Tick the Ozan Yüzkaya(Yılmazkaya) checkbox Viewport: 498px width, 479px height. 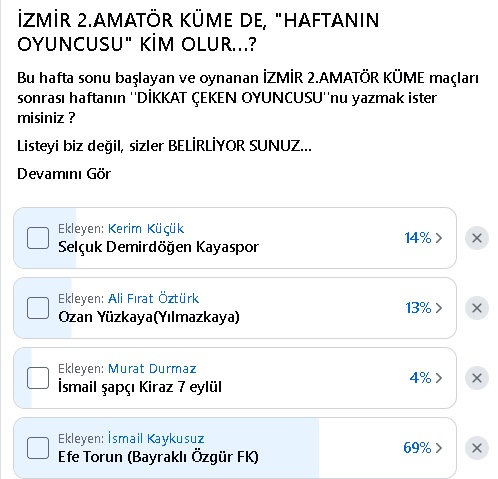[x=38, y=308]
